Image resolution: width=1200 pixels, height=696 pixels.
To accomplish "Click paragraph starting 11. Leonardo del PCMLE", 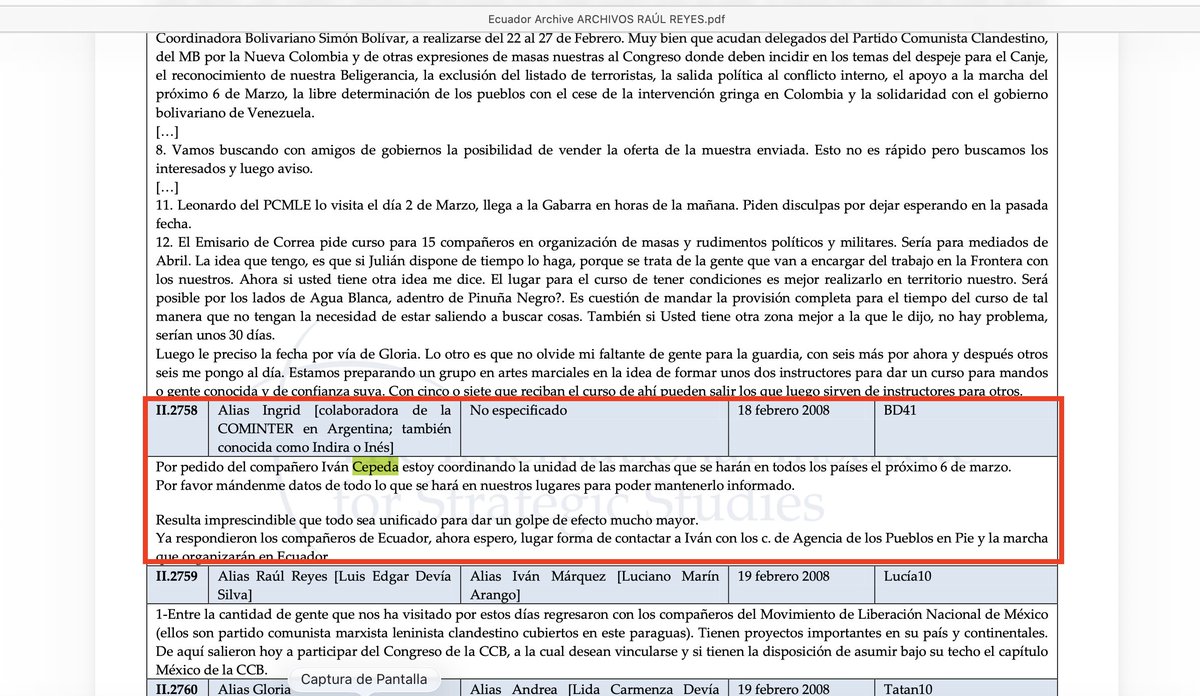I will click(x=602, y=215).
